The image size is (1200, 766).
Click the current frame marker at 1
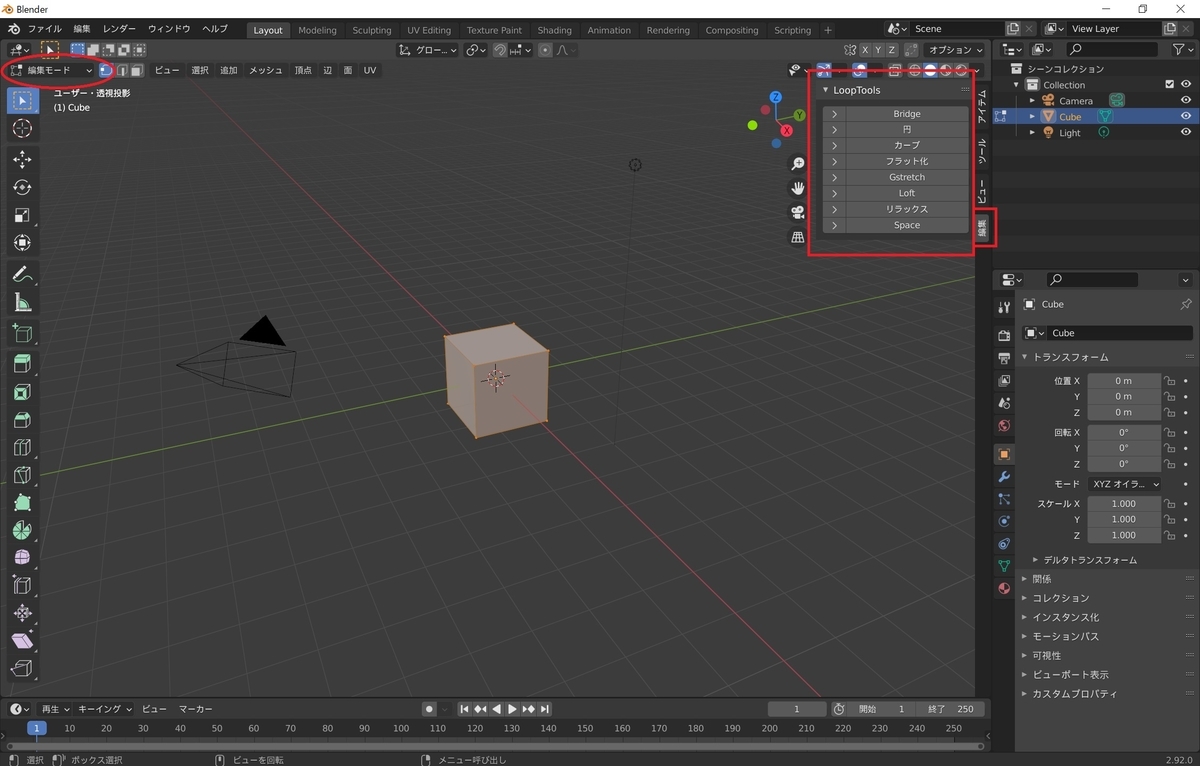[37, 728]
